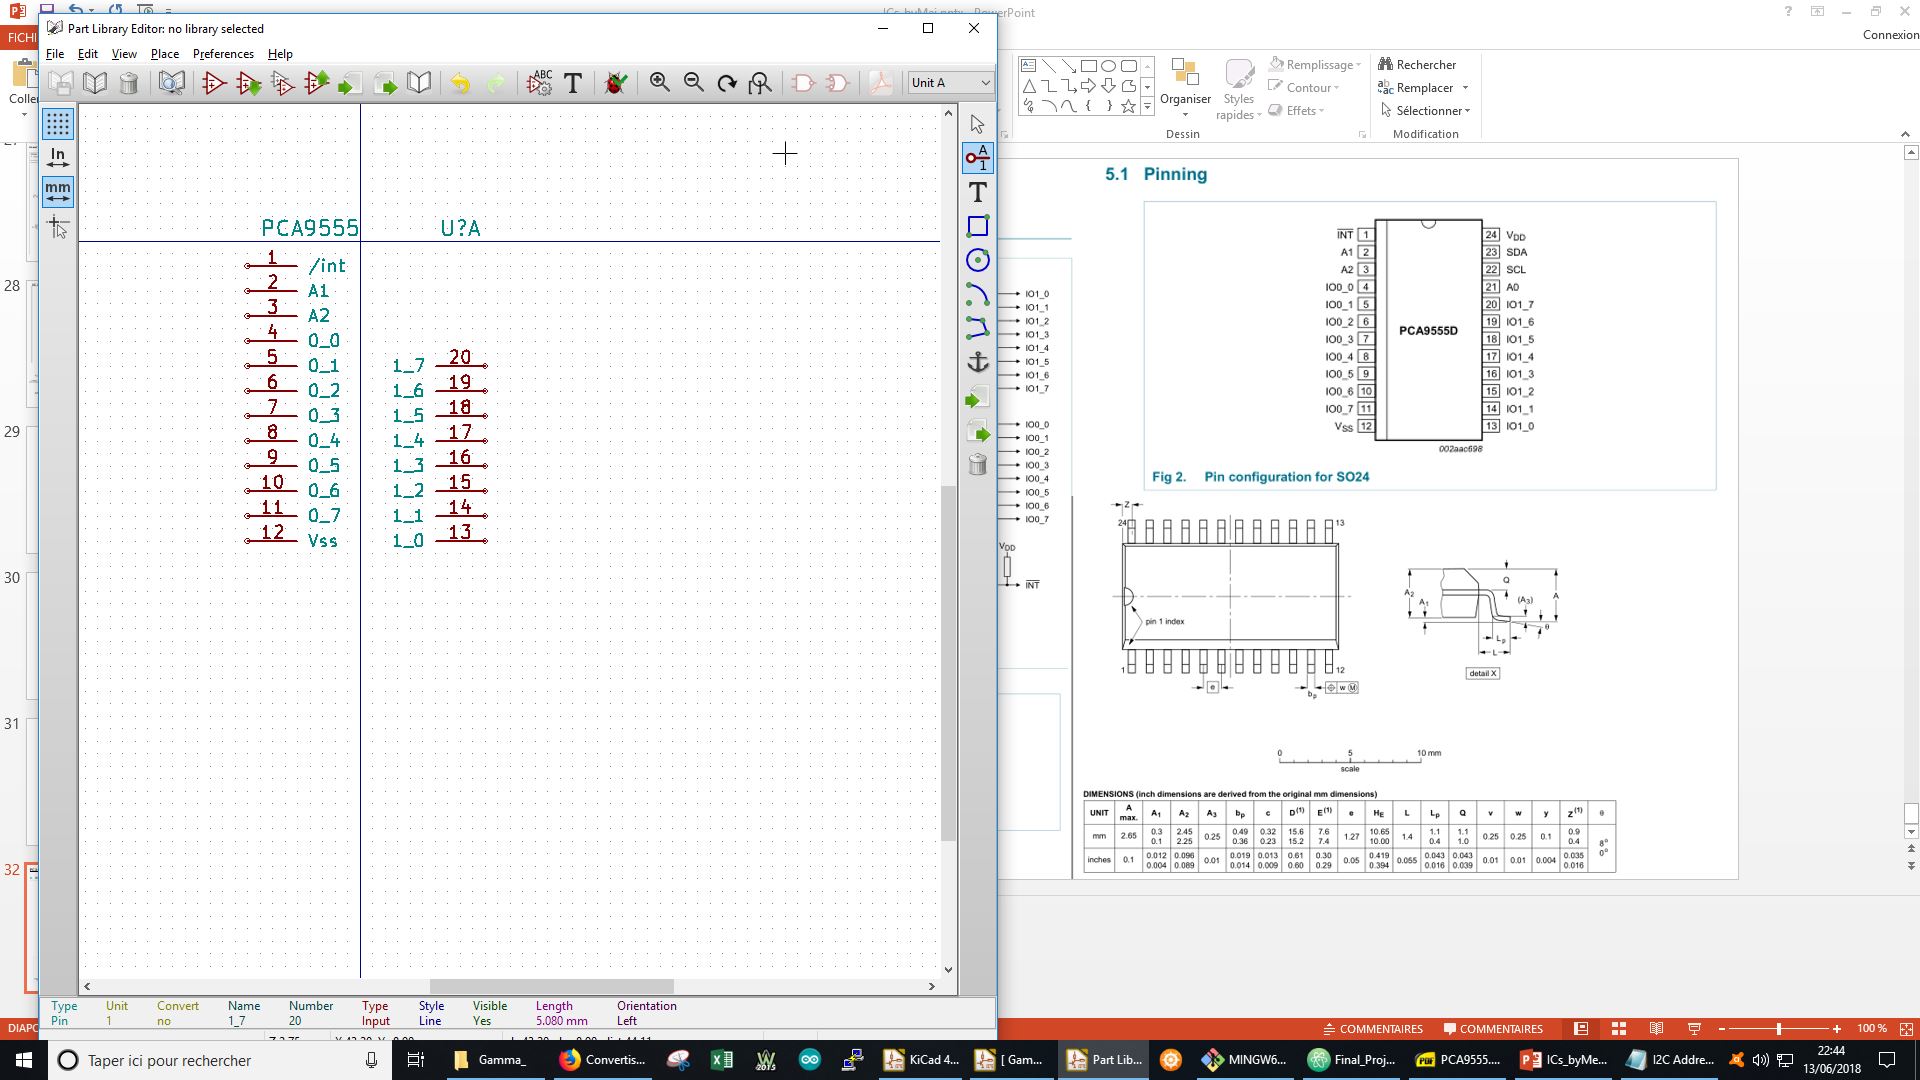Click the anchor position tool

click(x=977, y=362)
